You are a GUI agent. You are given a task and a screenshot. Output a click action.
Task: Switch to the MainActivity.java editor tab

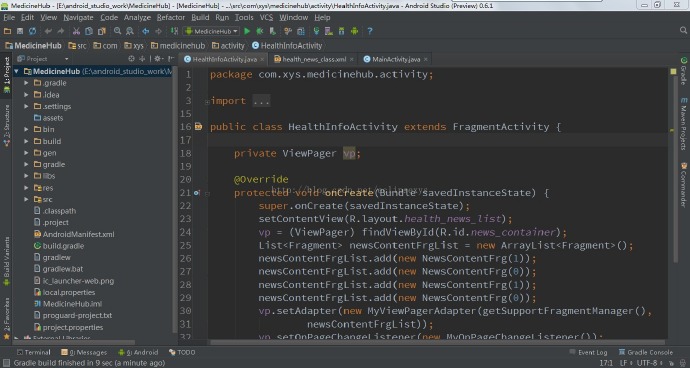click(x=396, y=59)
